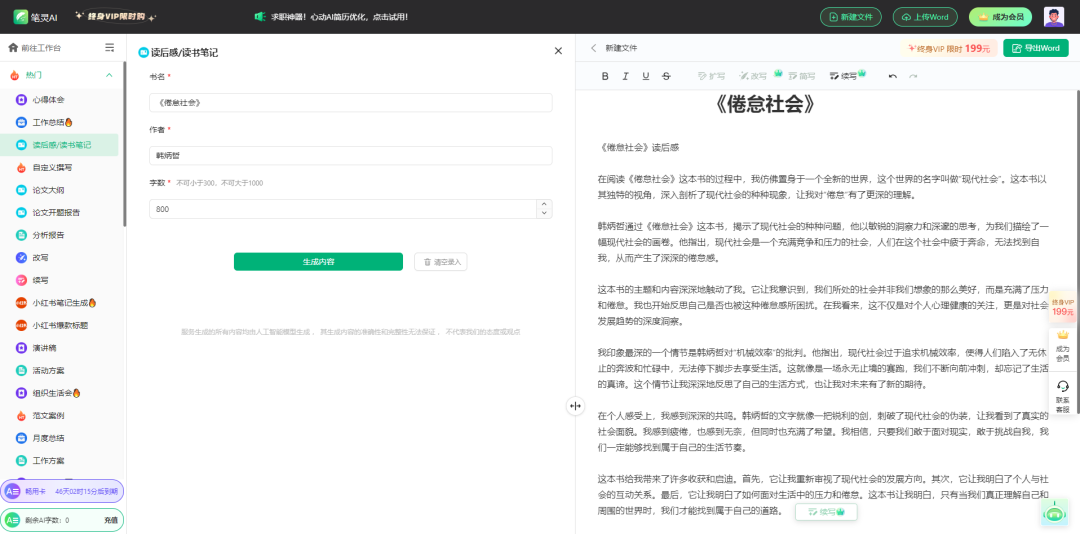The image size is (1080, 534).
Task: Open the user avatar menu
Action: coord(1054,17)
